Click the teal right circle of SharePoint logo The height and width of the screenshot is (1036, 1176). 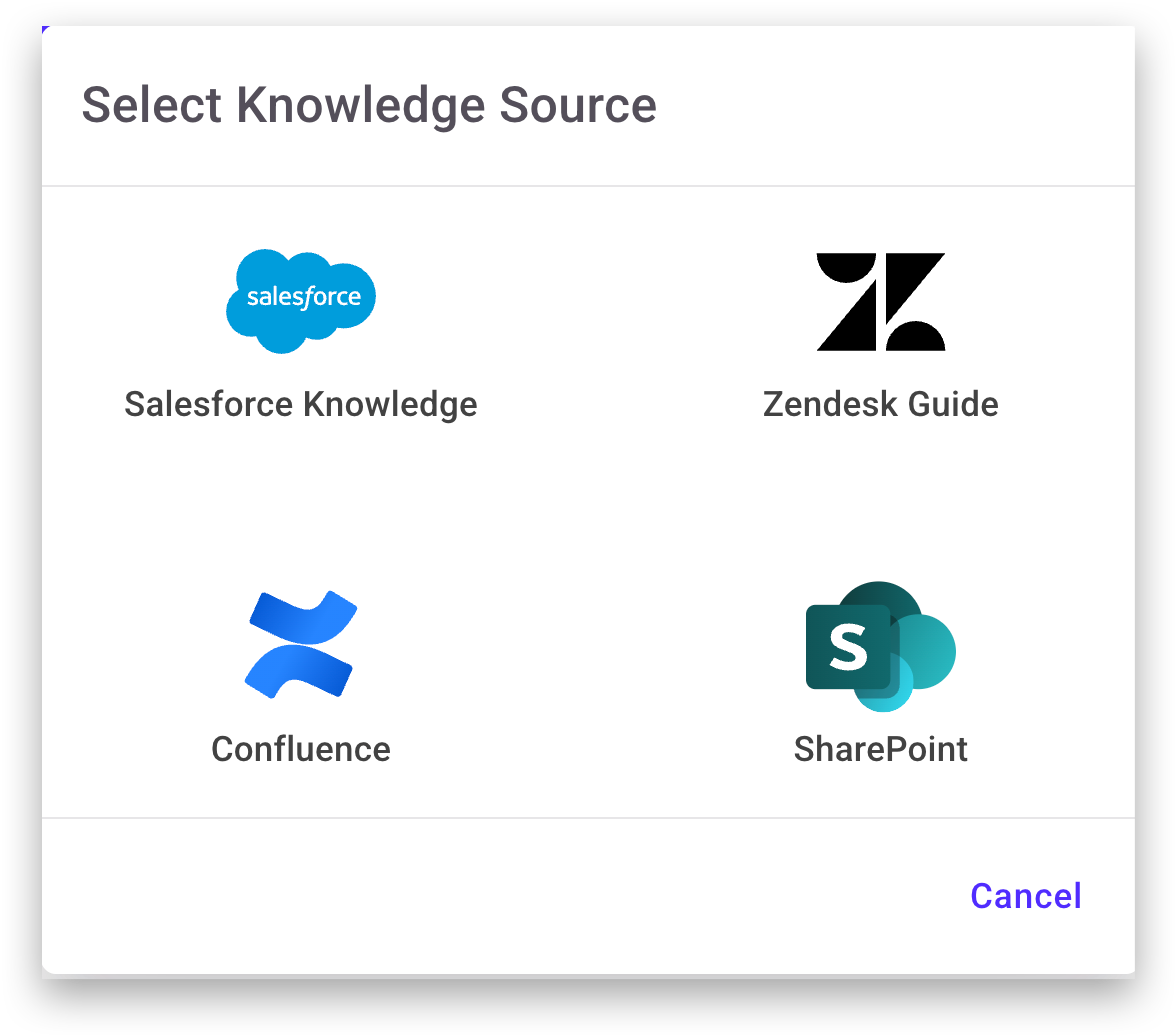coord(930,652)
